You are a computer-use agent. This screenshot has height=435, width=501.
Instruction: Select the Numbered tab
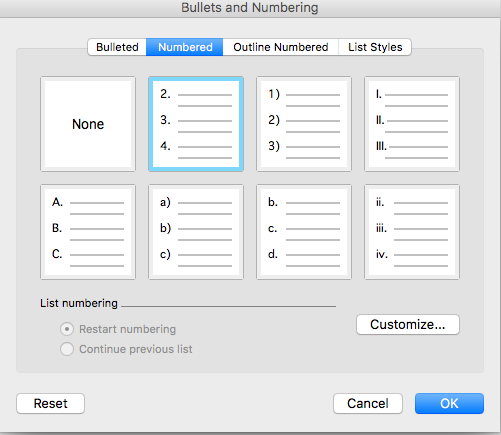pyautogui.click(x=185, y=47)
